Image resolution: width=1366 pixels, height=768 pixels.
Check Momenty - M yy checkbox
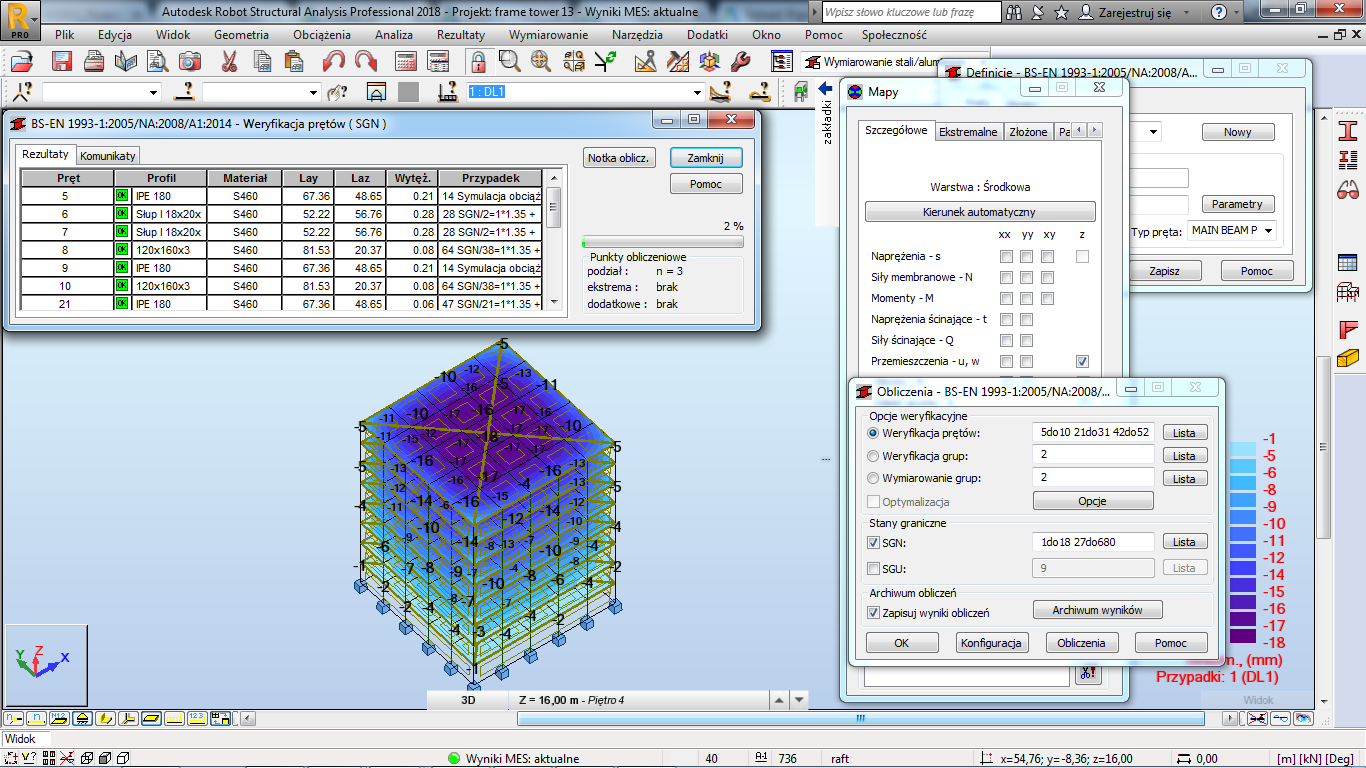pyautogui.click(x=1027, y=298)
